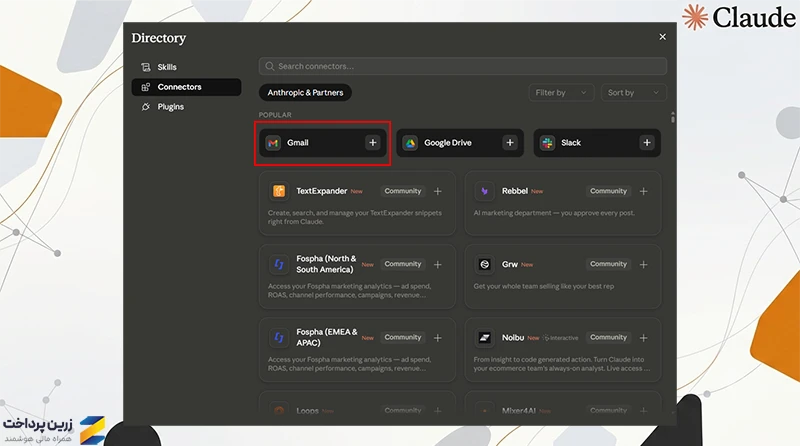Click the TextExpander title text
800x446 pixels.
click(321, 191)
